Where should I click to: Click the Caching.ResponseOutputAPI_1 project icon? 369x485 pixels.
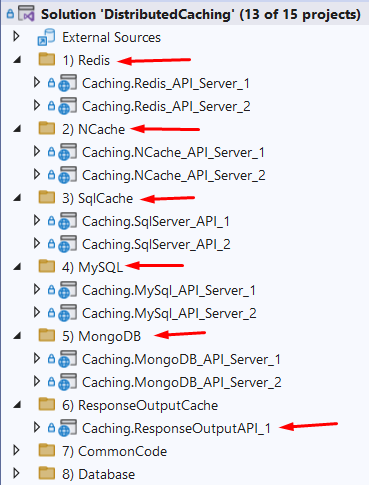67,428
